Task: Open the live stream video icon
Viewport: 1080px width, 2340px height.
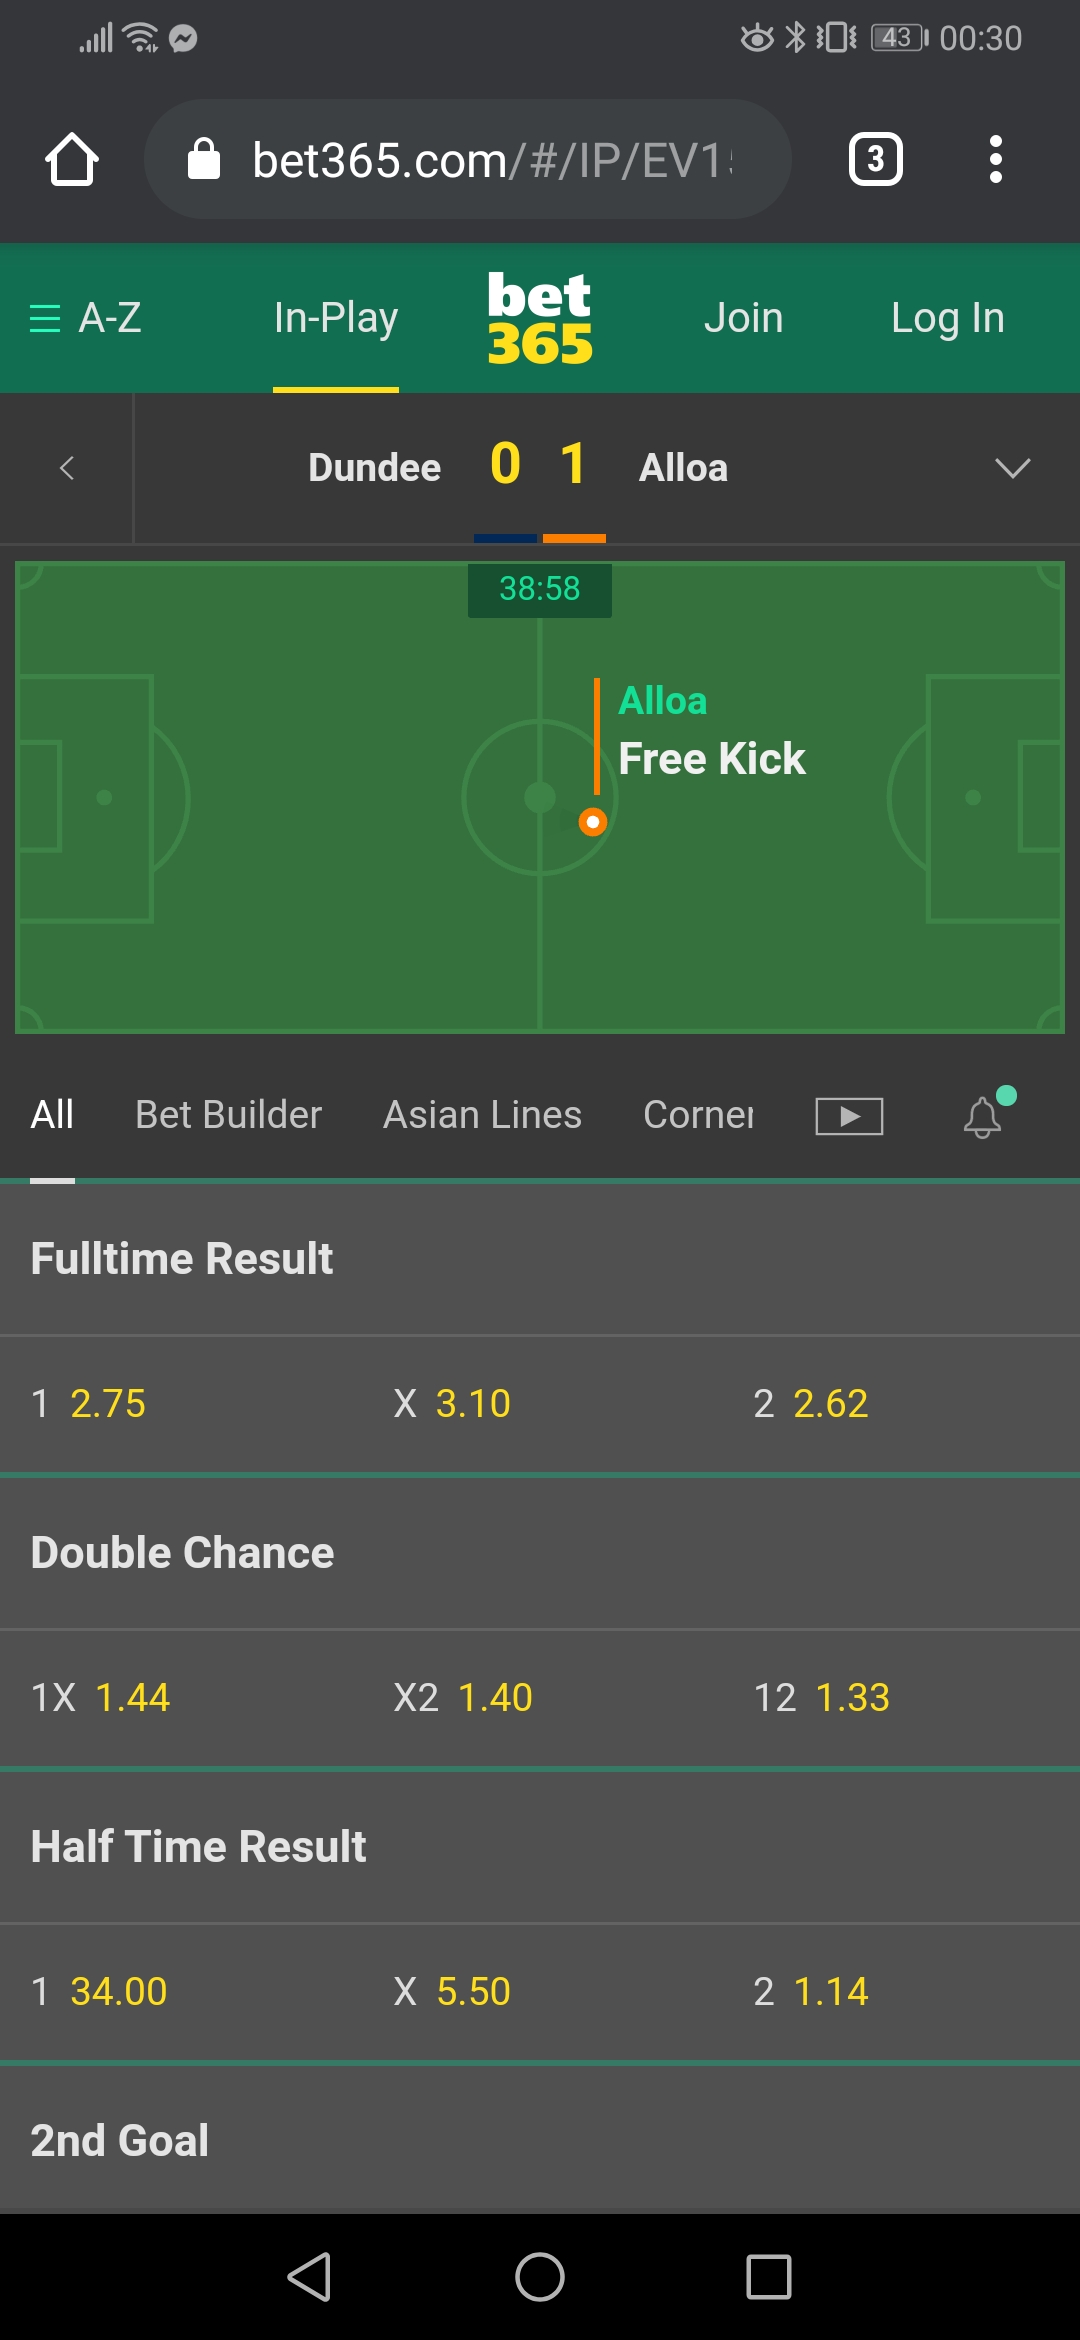Action: click(849, 1116)
